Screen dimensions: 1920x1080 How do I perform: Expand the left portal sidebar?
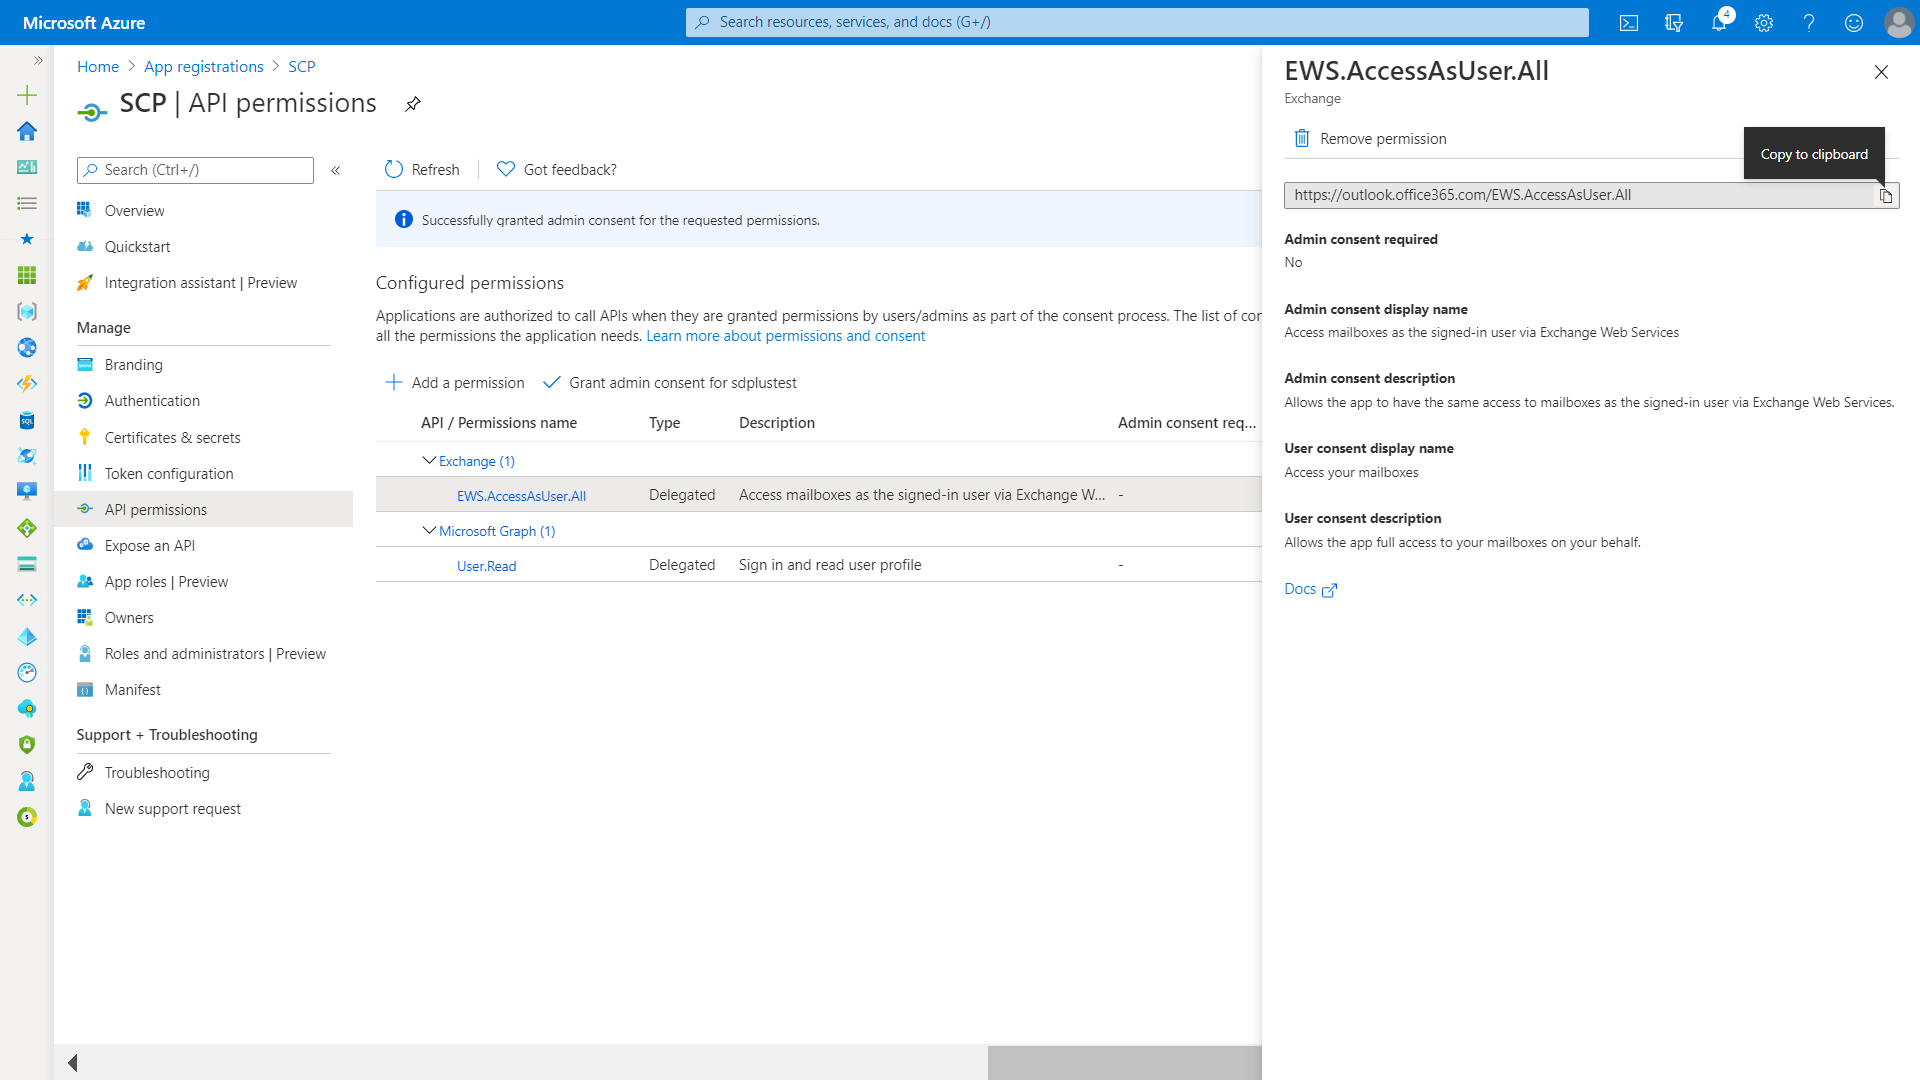[38, 61]
